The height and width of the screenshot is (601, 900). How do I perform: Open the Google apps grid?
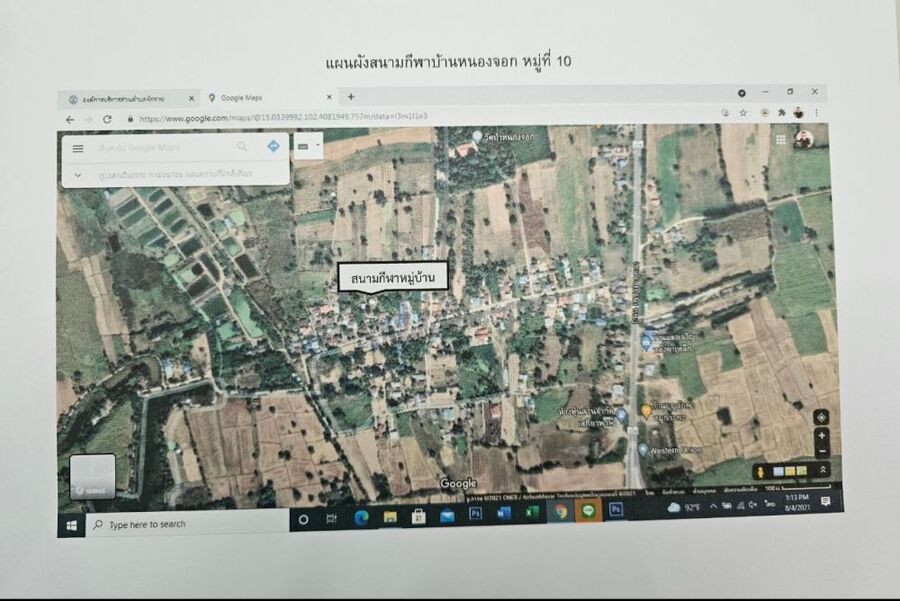coord(780,139)
